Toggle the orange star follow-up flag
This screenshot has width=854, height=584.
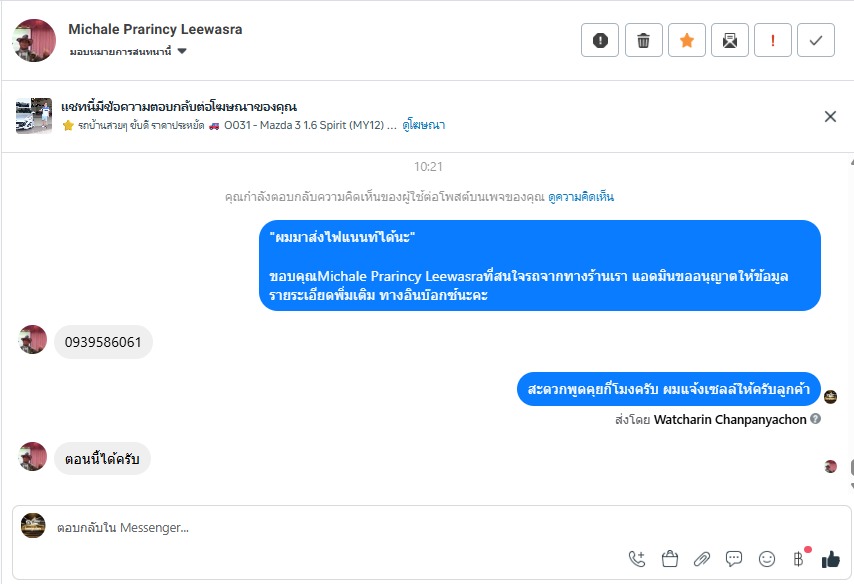[x=686, y=40]
